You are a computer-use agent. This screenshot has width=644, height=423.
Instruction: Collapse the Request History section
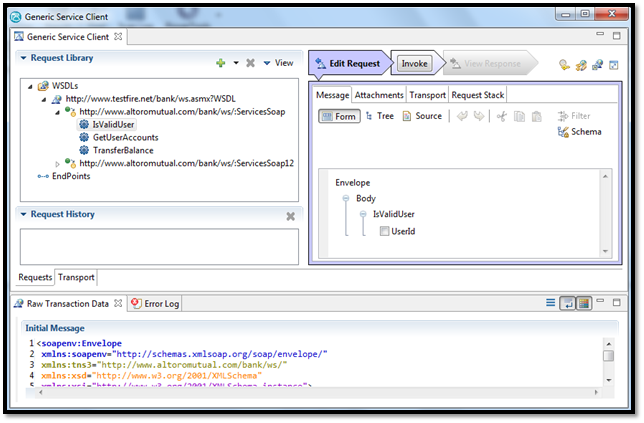(25, 214)
